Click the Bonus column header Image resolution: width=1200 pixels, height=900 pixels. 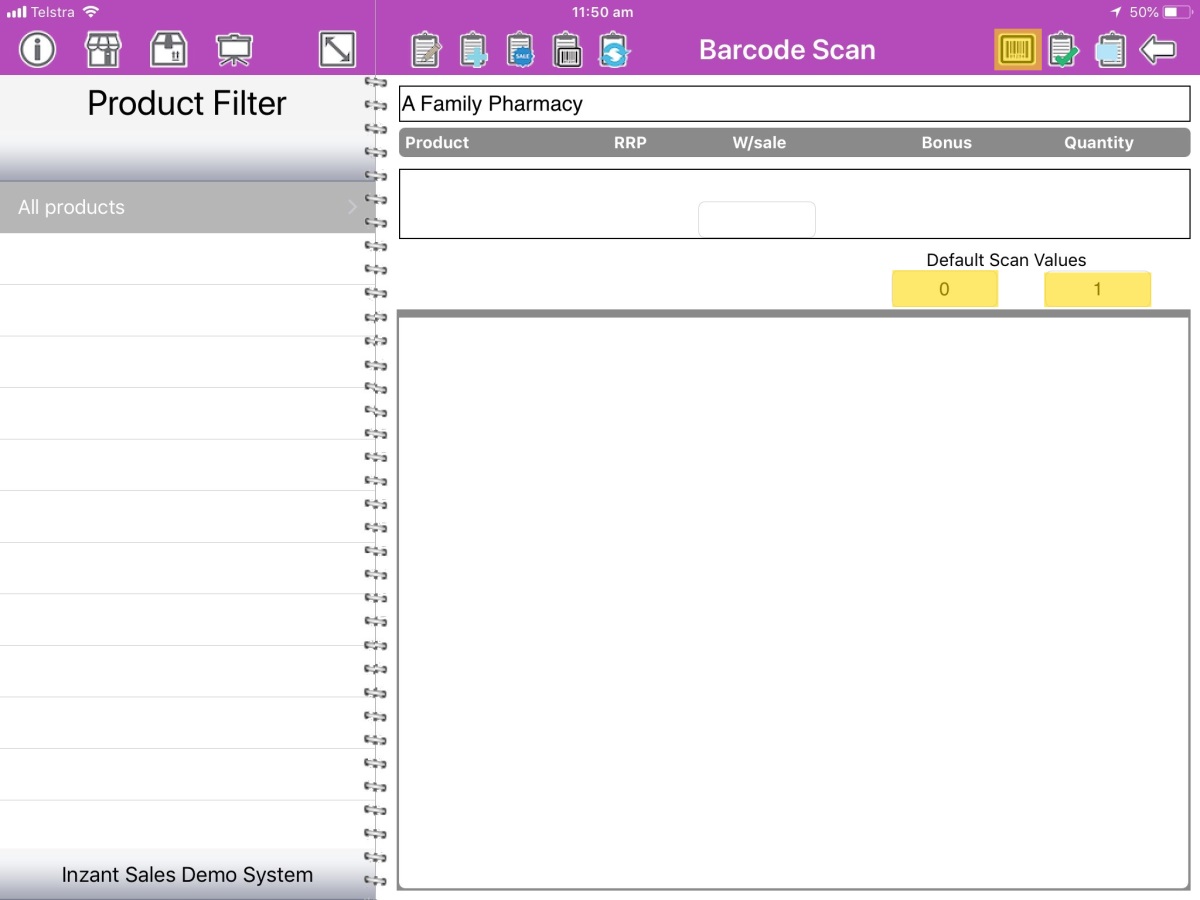tap(947, 142)
